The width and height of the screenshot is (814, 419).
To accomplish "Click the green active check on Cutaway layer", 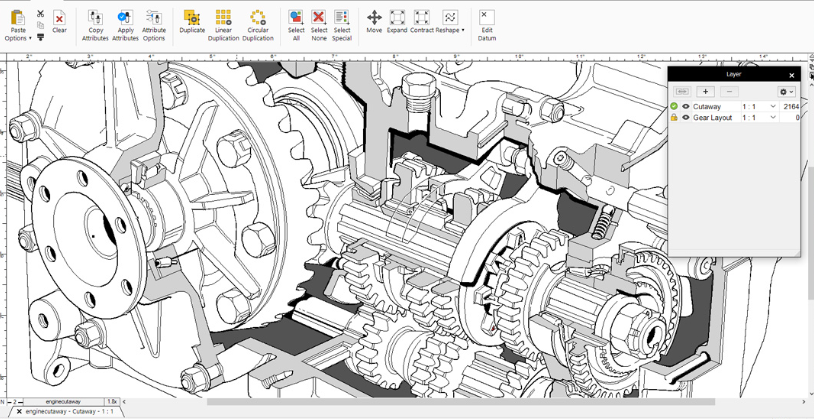I will 674,106.
